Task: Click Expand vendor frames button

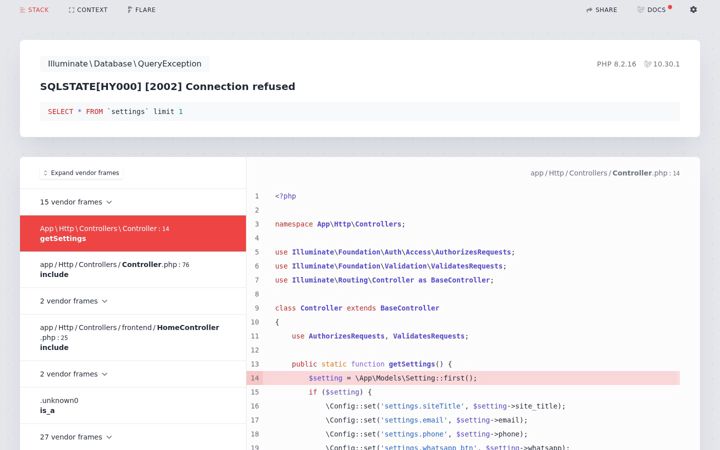Action: click(81, 173)
